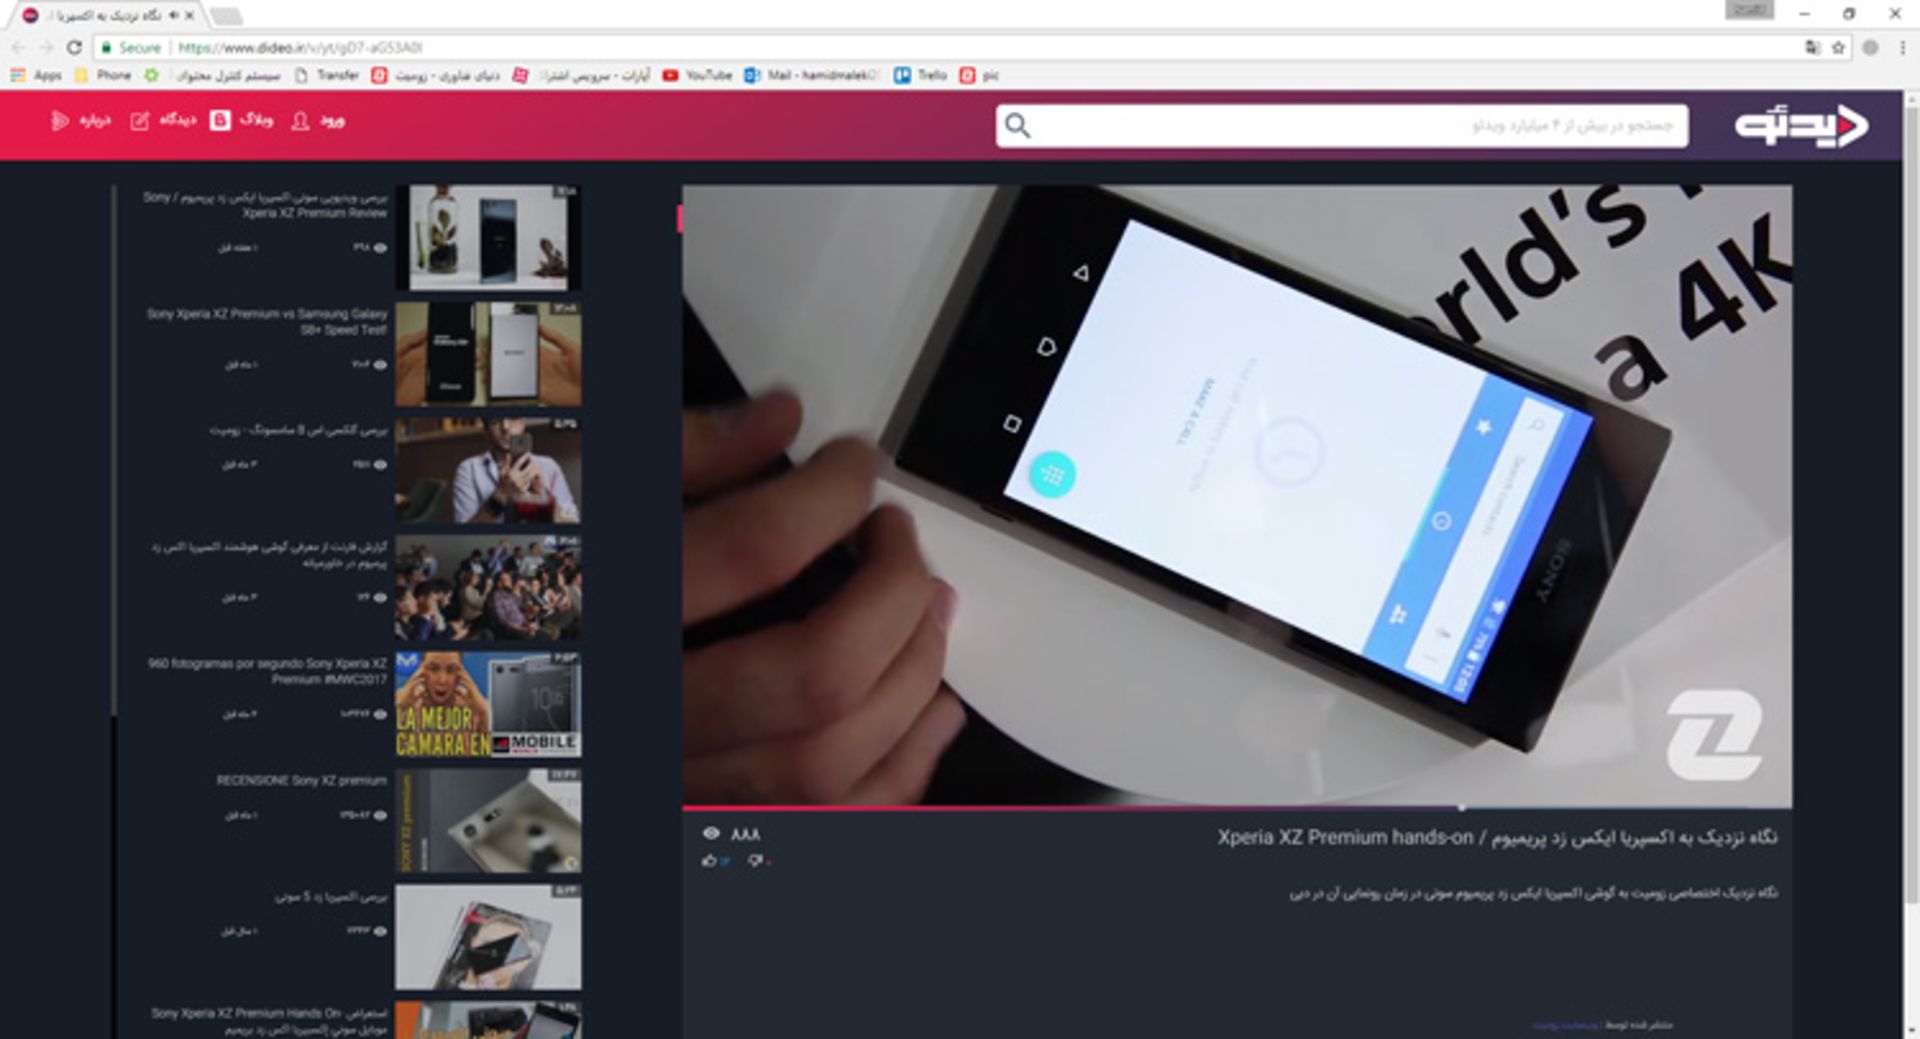The width and height of the screenshot is (1920, 1039).
Task: Open the Zoomit دنیای فناوری bookmark
Action: [436, 75]
